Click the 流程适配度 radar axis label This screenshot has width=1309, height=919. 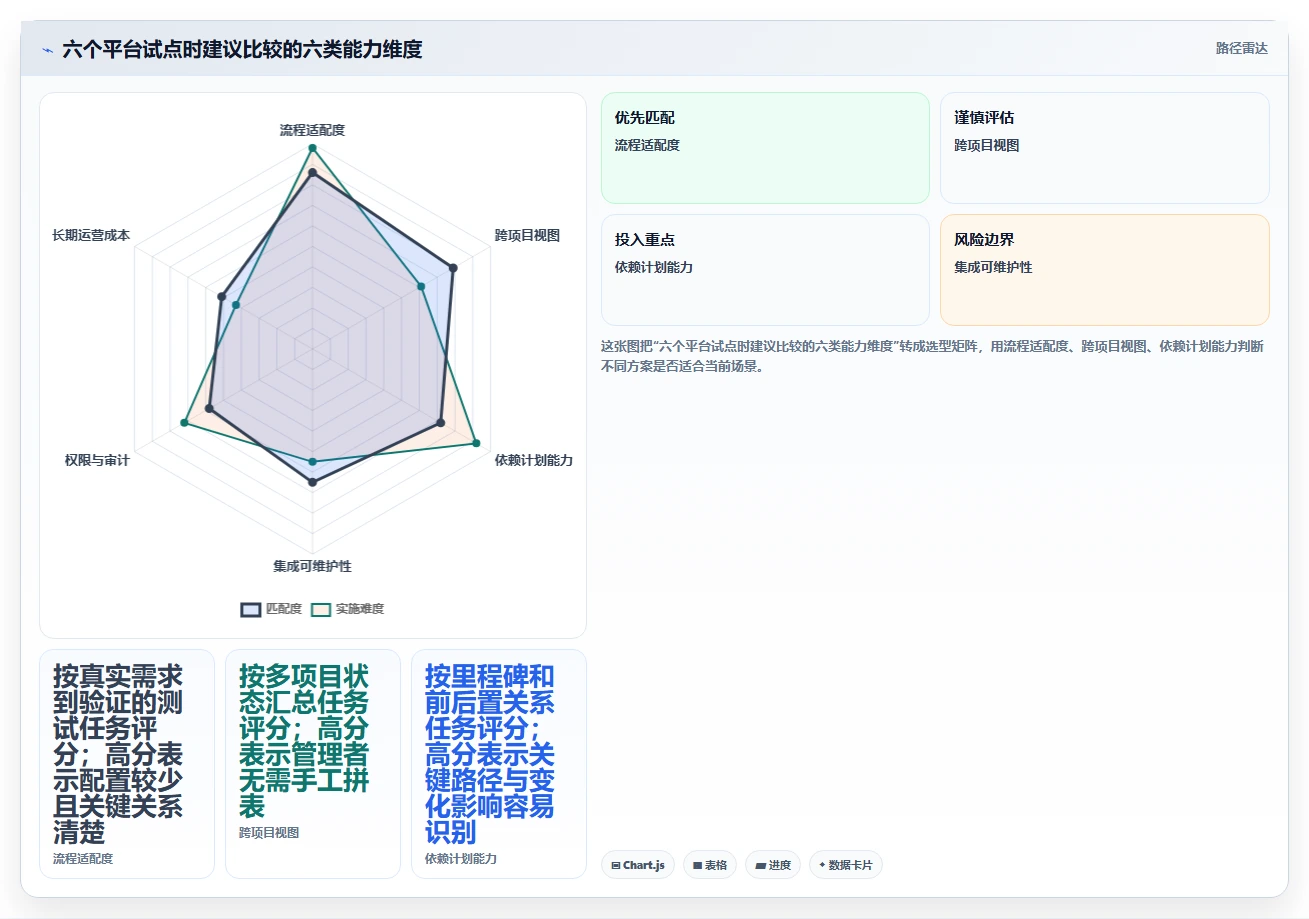[x=312, y=130]
